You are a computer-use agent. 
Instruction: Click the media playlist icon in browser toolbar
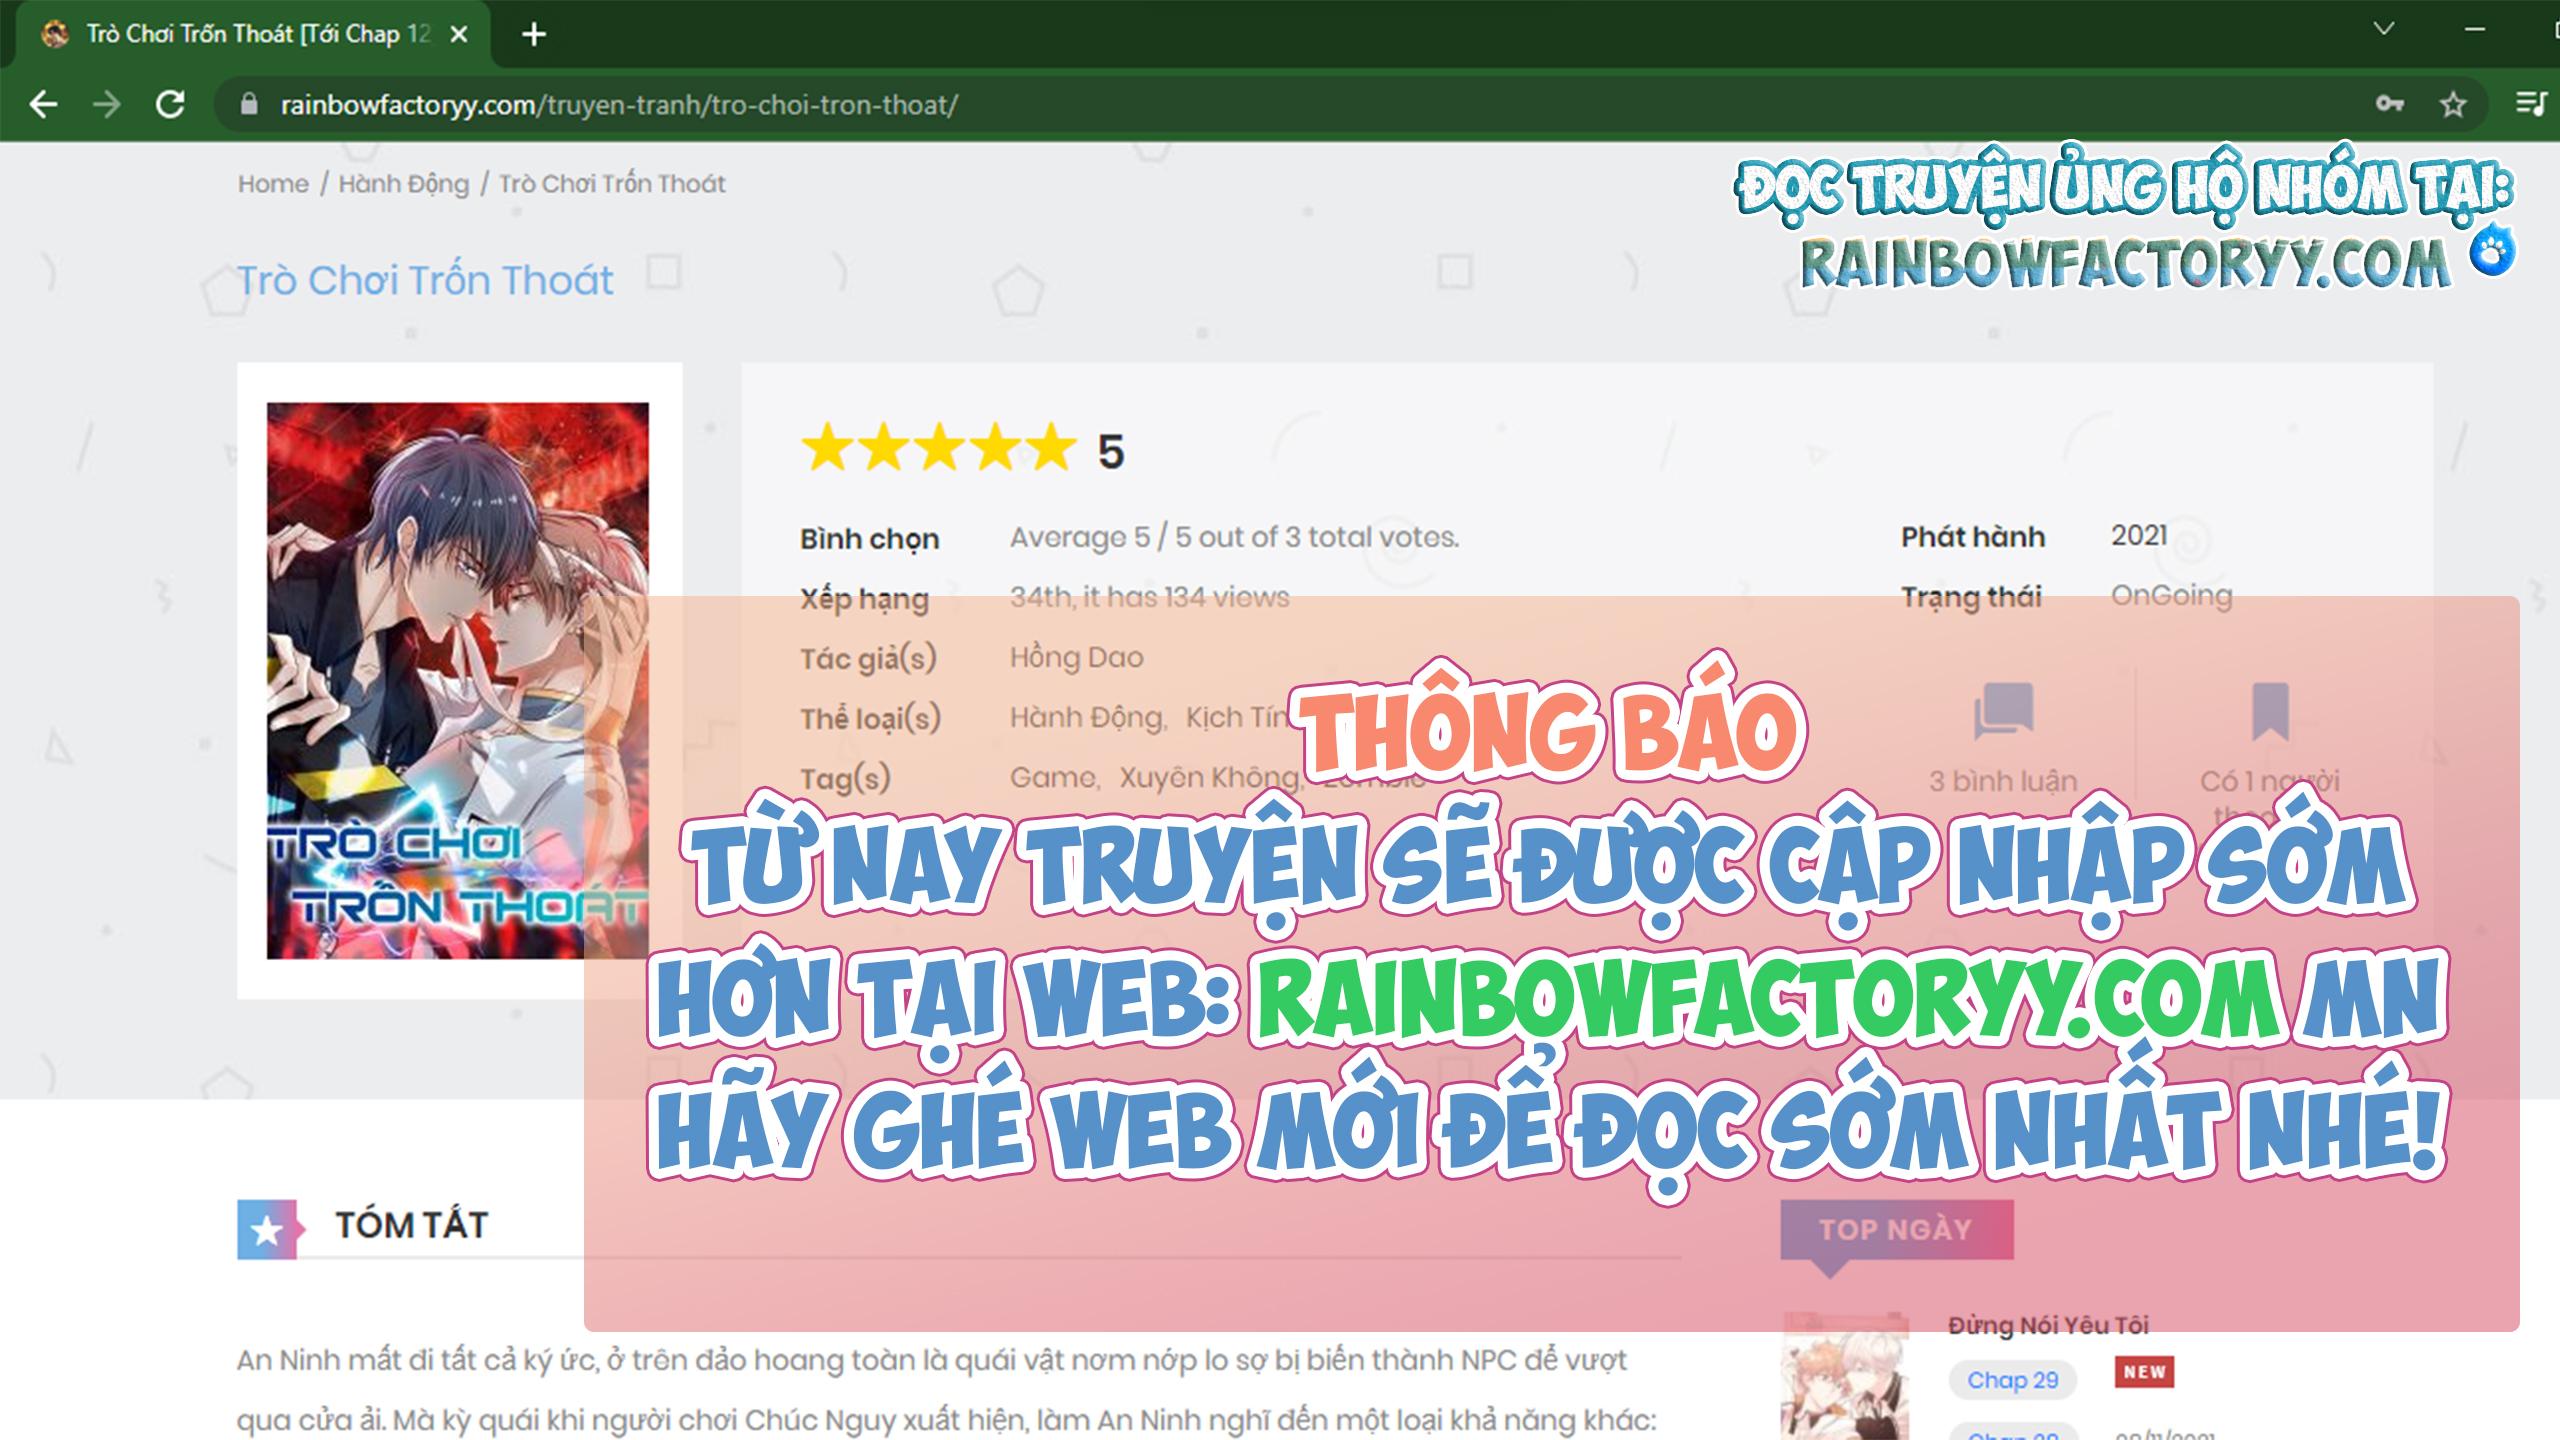2530,104
